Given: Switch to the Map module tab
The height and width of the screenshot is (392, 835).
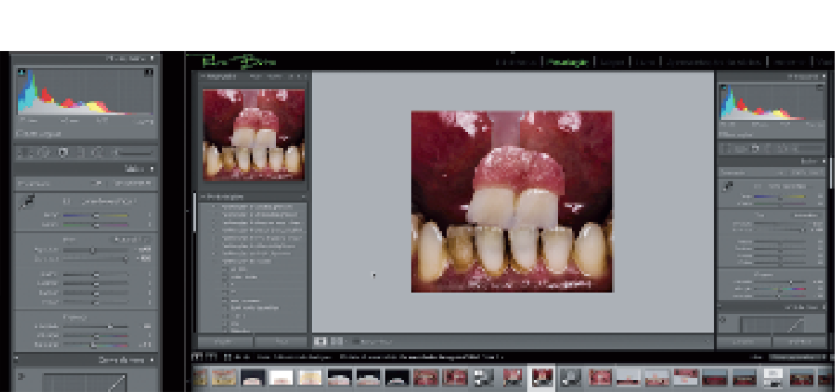Looking at the screenshot, I should [x=612, y=62].
